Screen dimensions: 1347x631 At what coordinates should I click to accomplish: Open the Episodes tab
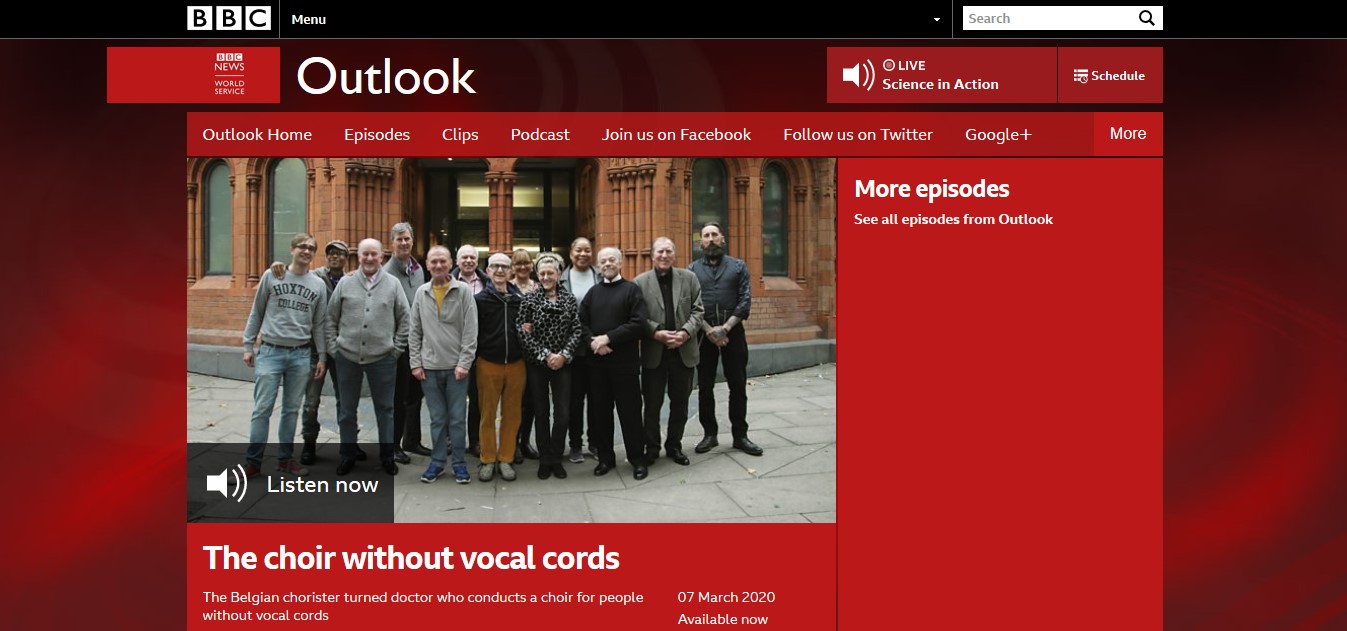pyautogui.click(x=377, y=134)
